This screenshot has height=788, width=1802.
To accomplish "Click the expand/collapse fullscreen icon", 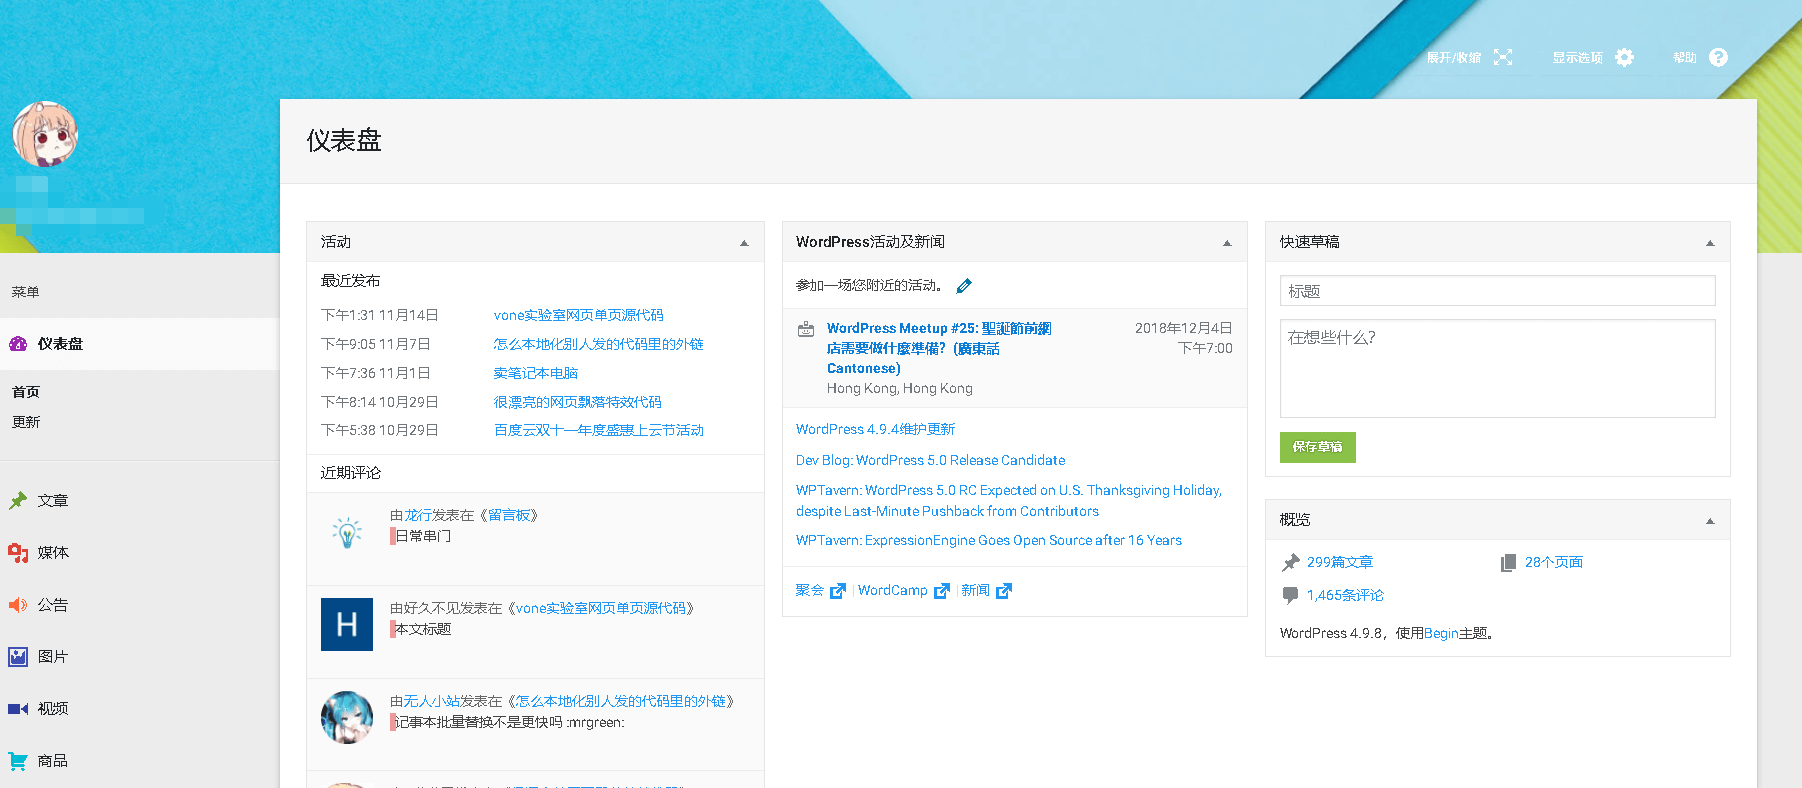I will [1502, 57].
